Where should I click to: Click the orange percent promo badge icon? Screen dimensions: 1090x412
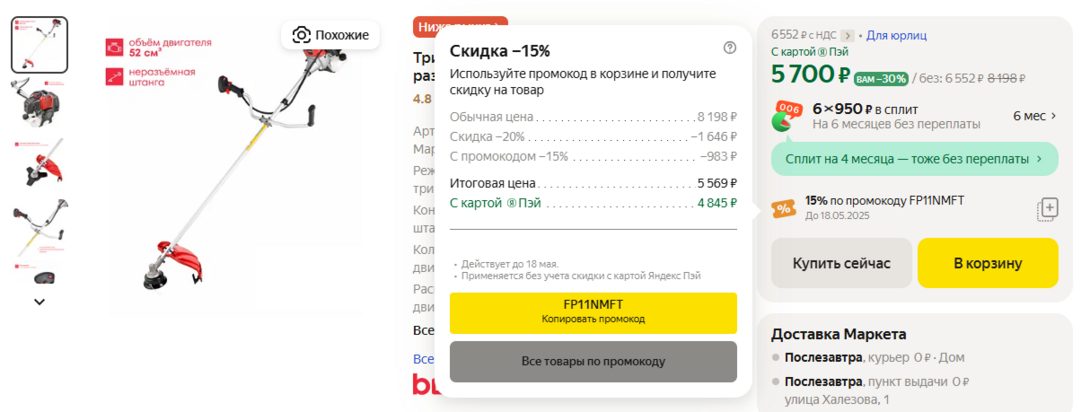(x=784, y=208)
